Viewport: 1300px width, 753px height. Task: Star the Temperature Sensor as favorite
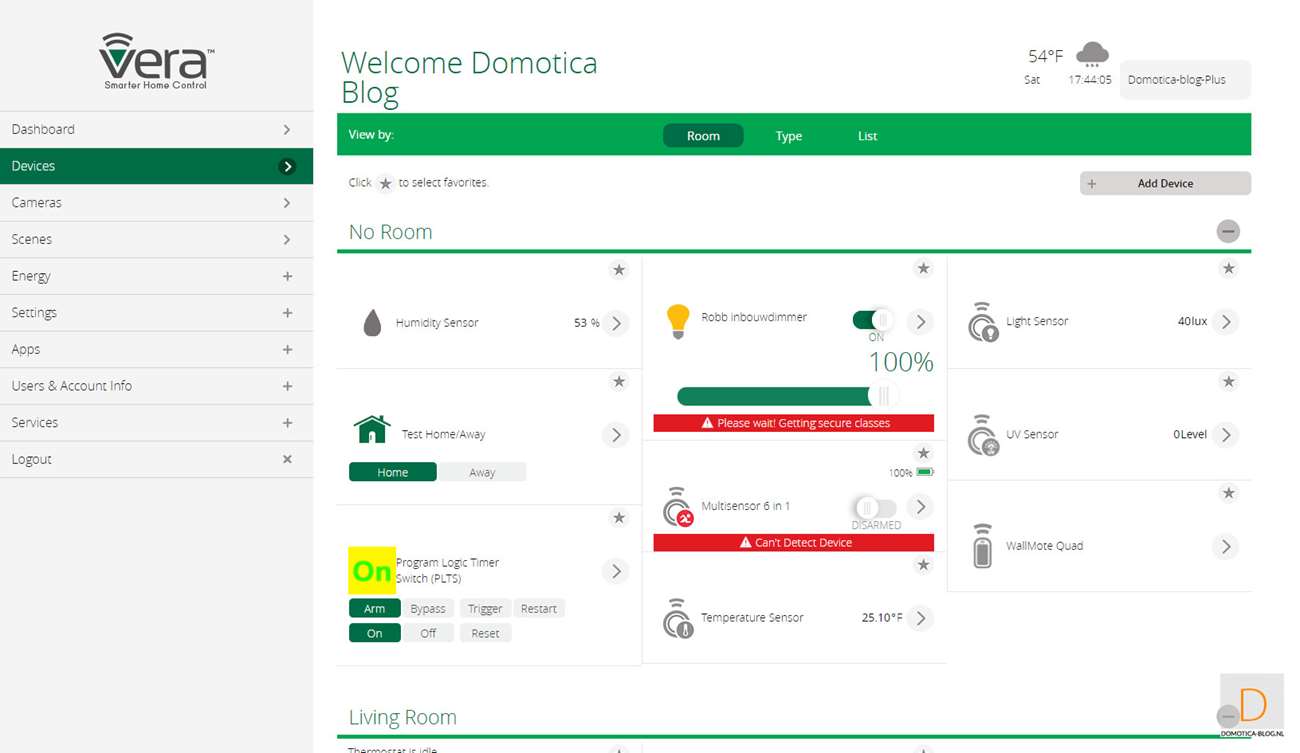923,566
